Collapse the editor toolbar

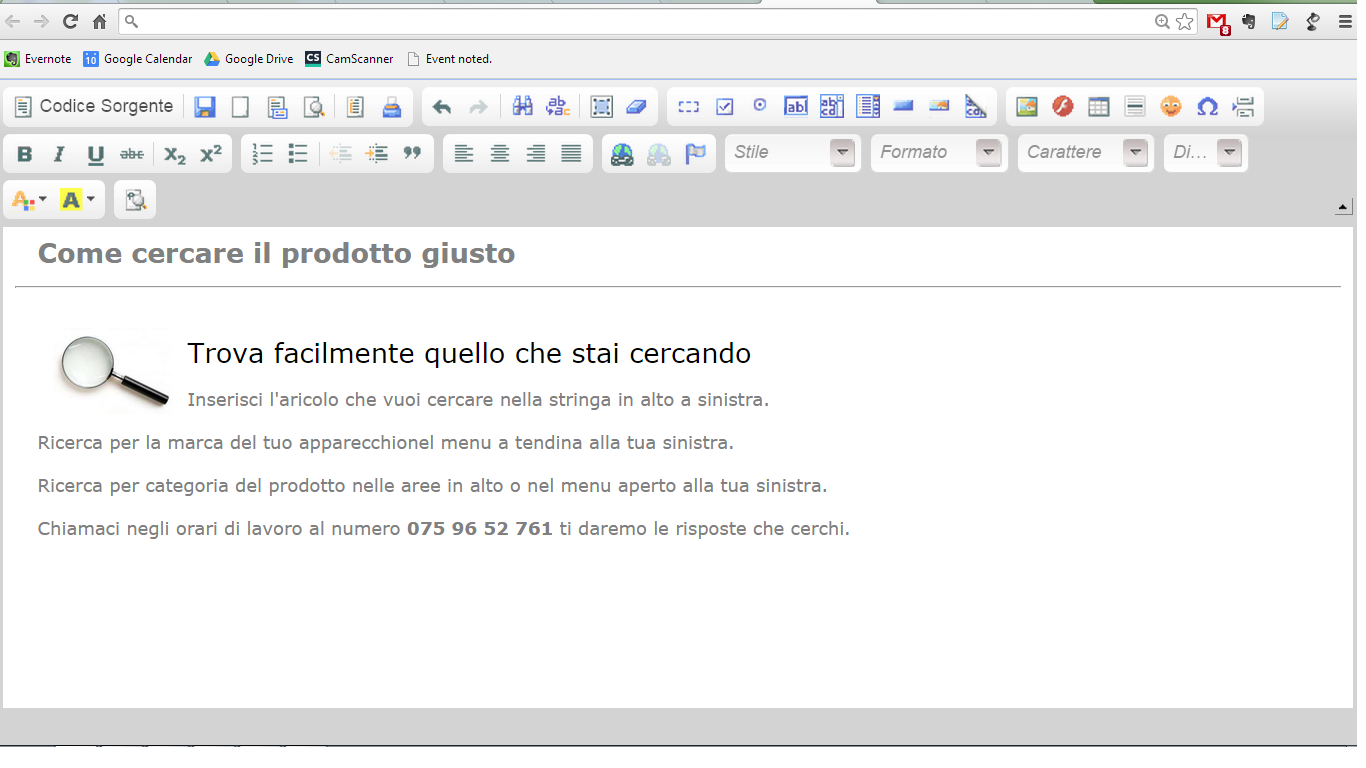1344,207
